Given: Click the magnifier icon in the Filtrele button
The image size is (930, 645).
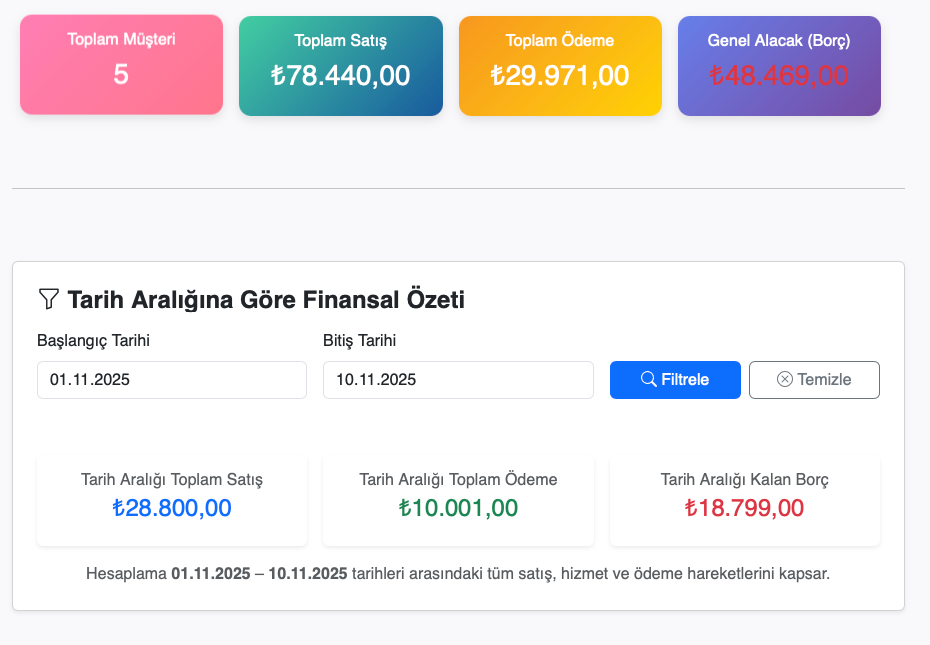Looking at the screenshot, I should [x=649, y=379].
